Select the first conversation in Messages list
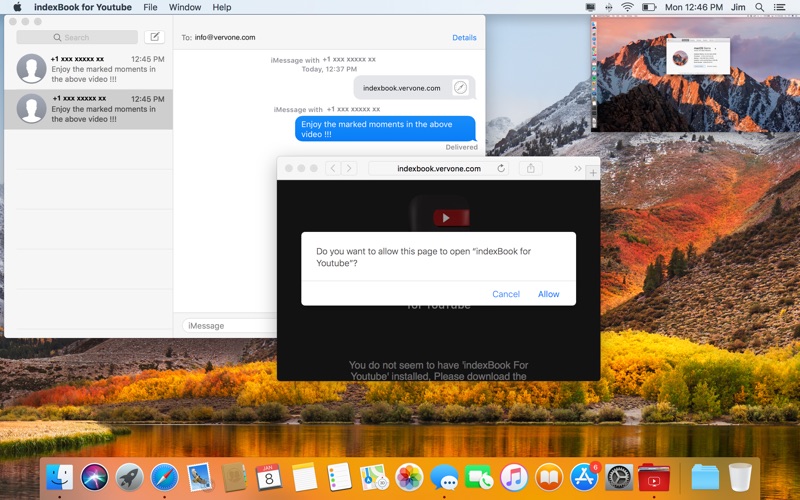 pos(88,69)
